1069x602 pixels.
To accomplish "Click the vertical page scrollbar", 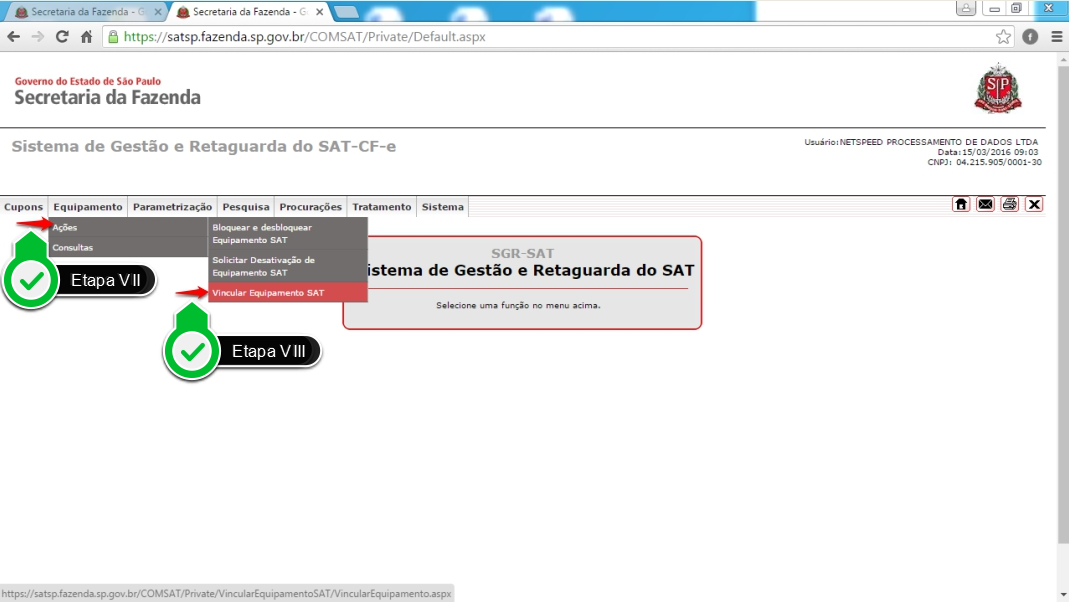I will click(1063, 305).
